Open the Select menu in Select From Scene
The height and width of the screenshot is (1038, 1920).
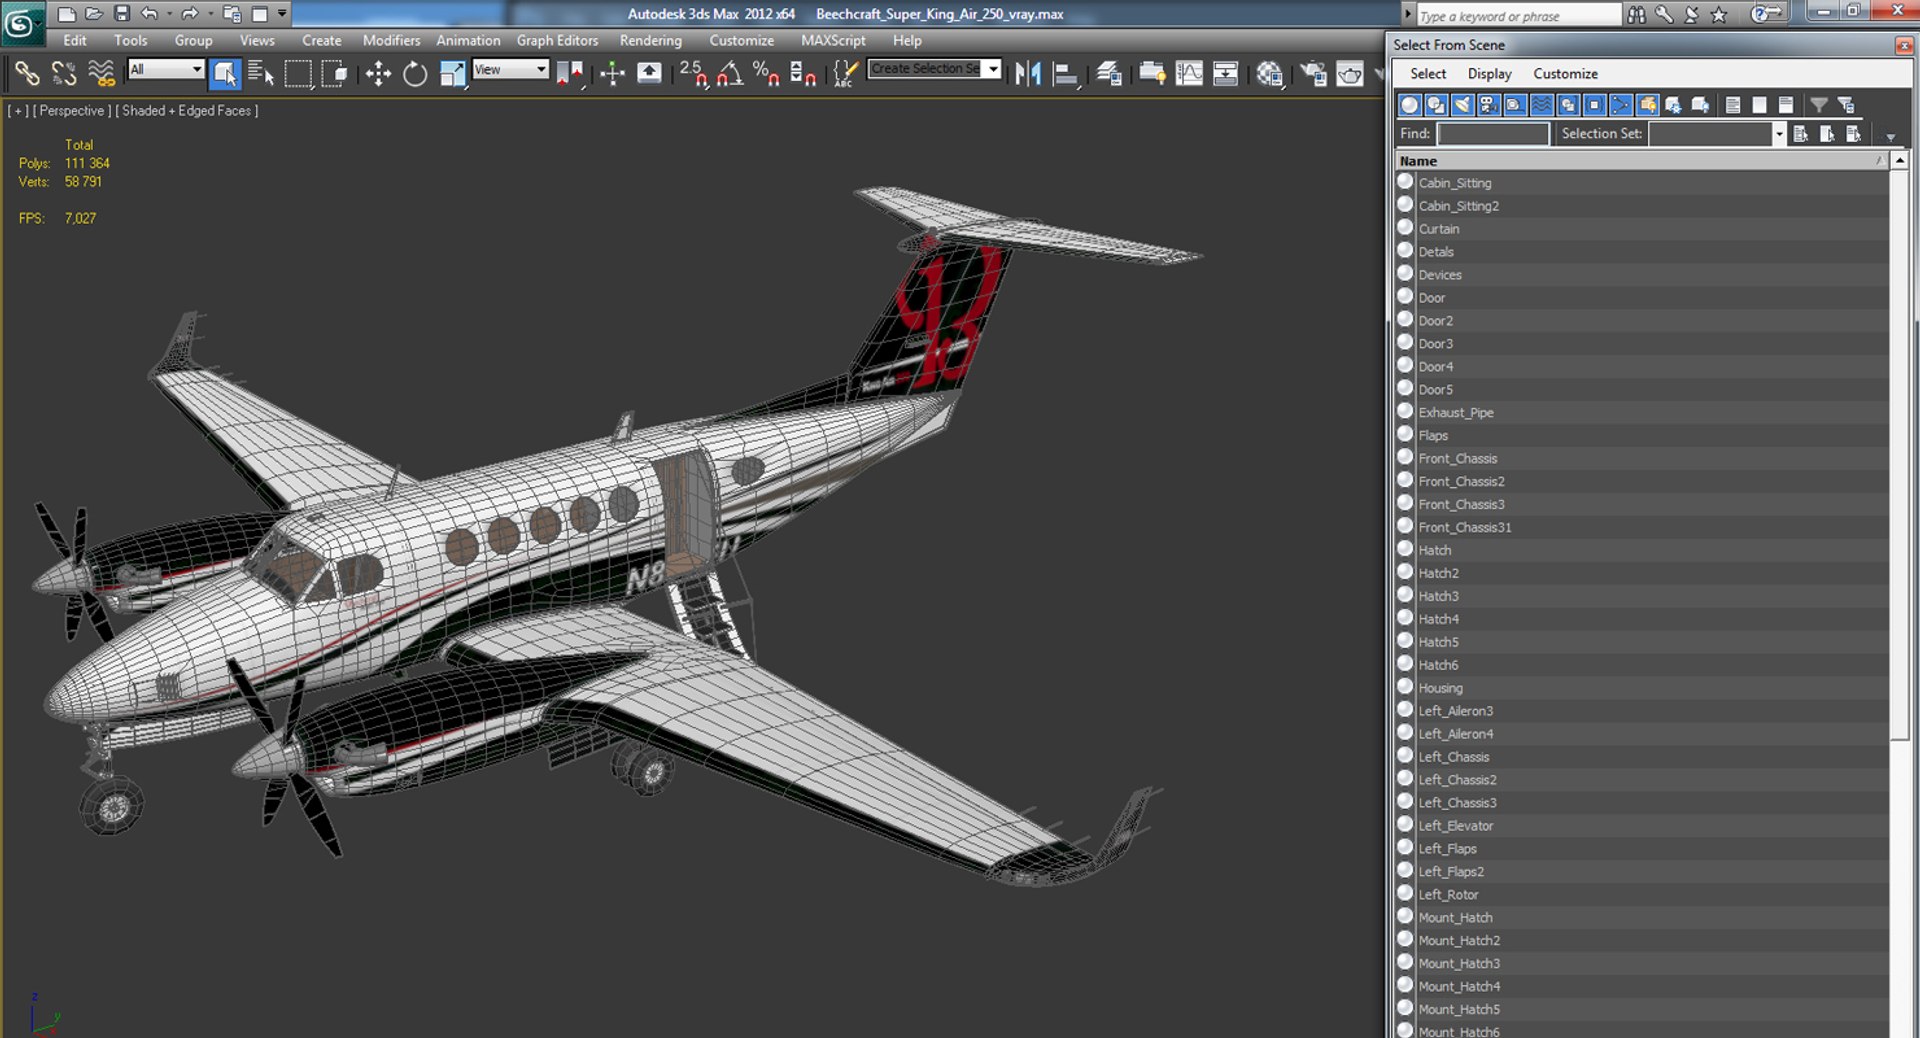click(x=1428, y=74)
